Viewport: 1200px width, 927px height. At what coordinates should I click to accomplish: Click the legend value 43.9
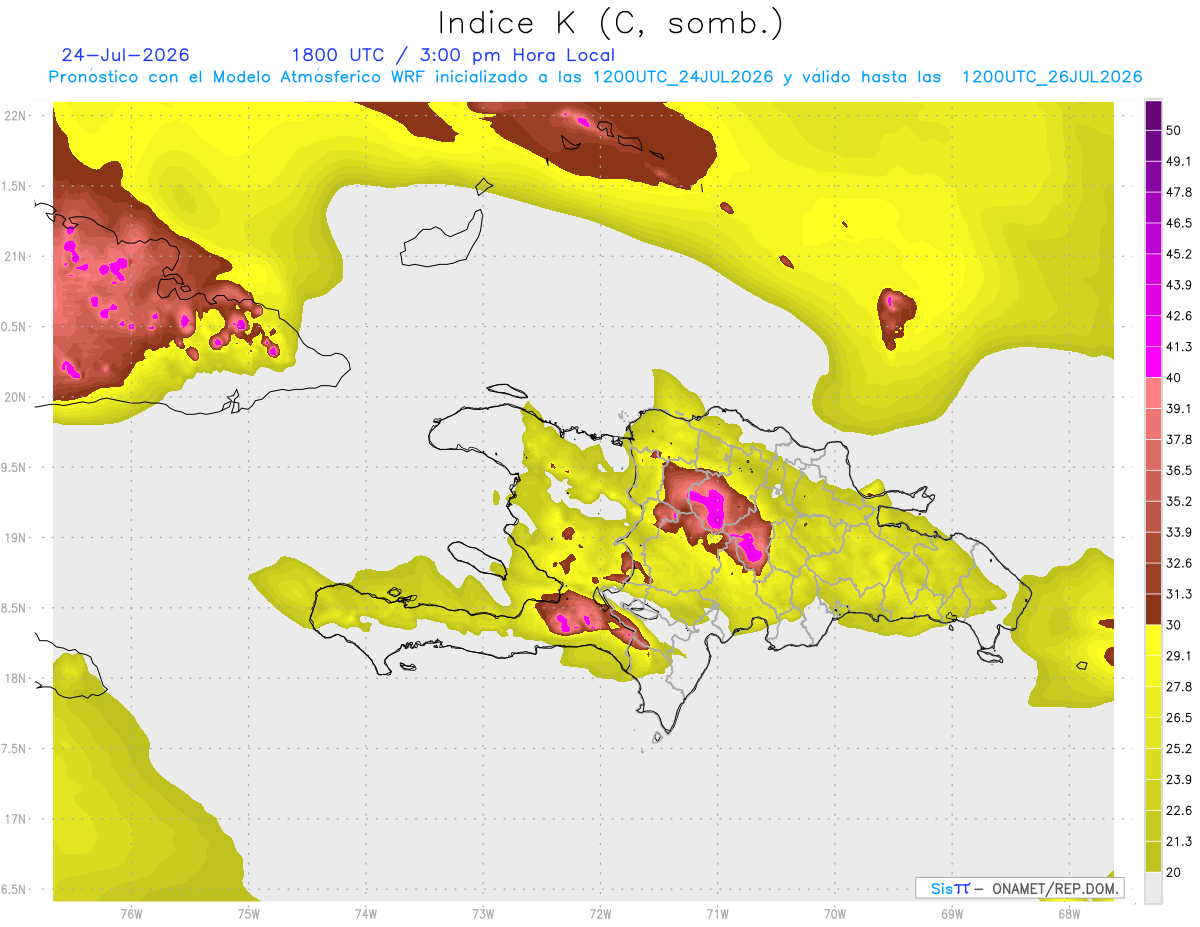coord(1179,285)
